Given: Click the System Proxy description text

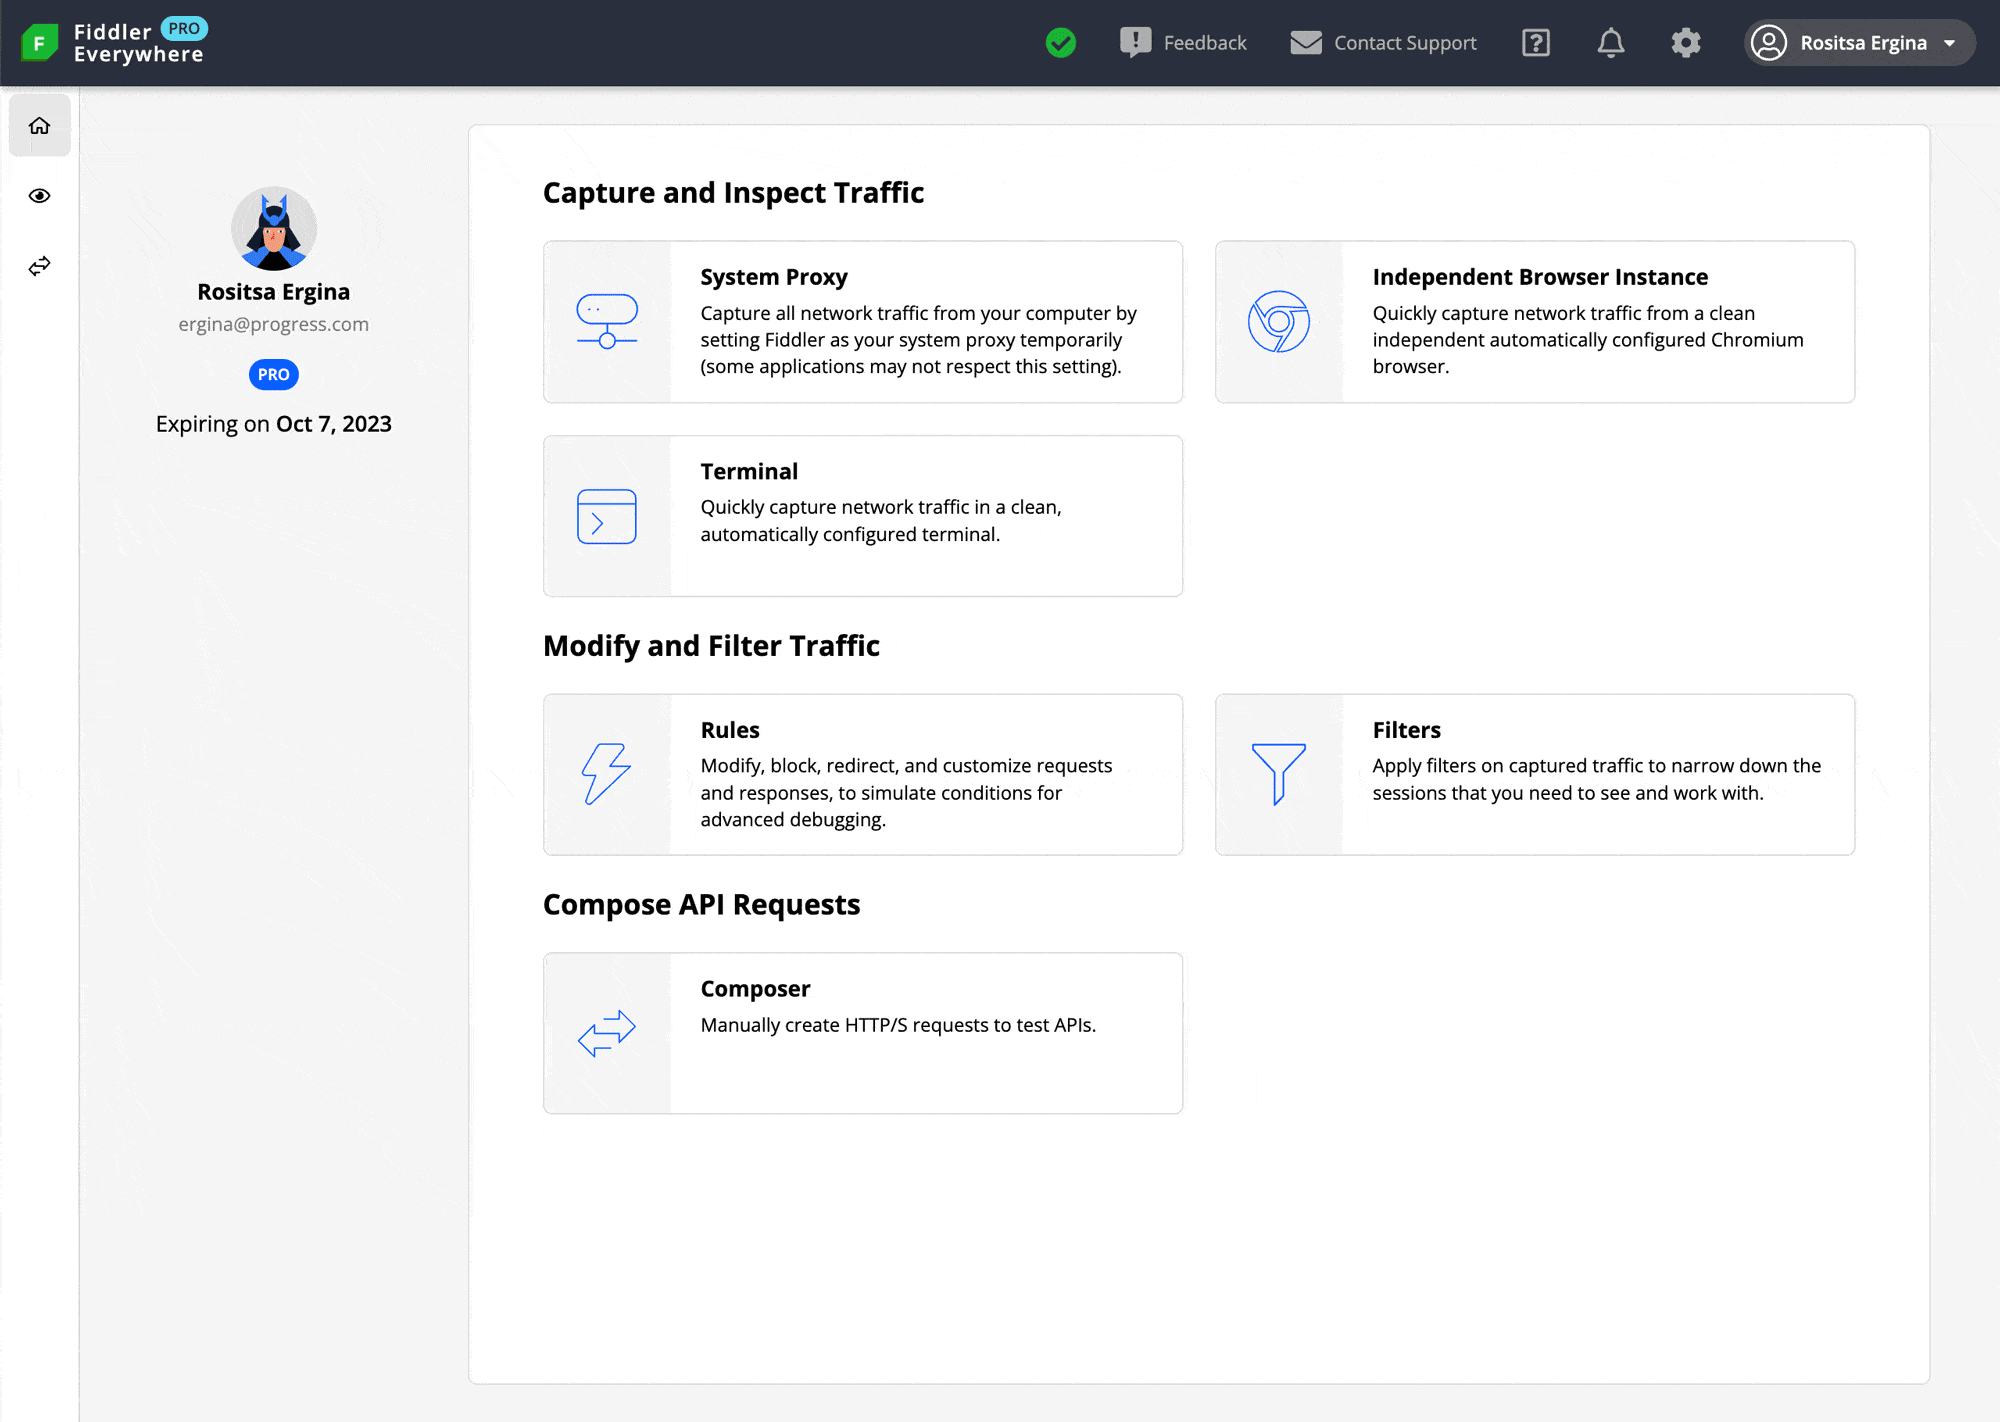Looking at the screenshot, I should click(919, 340).
